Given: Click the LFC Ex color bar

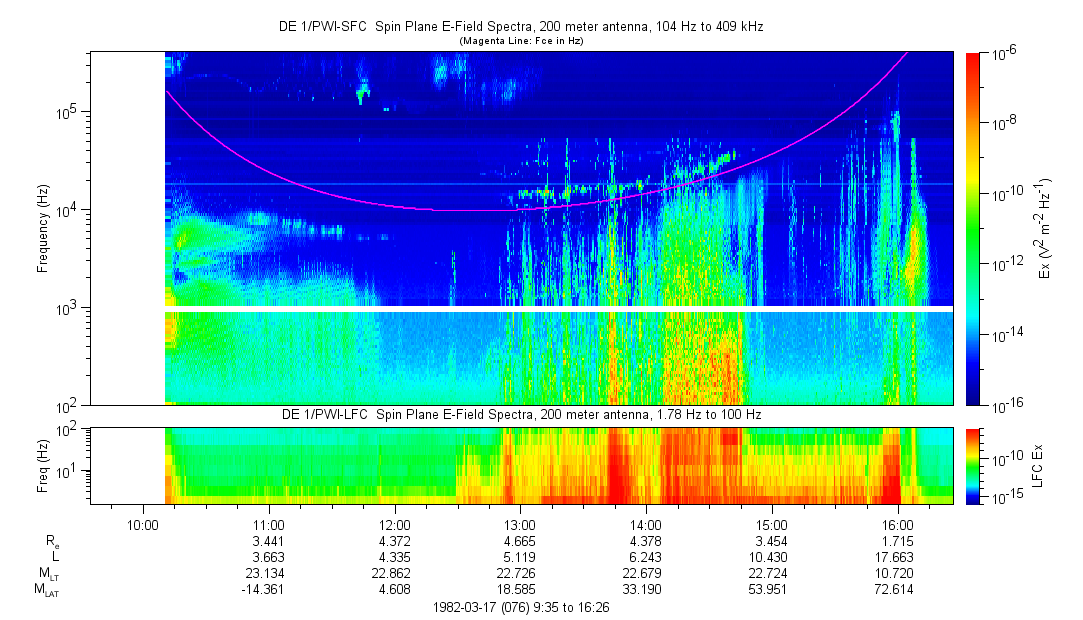Looking at the screenshot, I should (973, 465).
